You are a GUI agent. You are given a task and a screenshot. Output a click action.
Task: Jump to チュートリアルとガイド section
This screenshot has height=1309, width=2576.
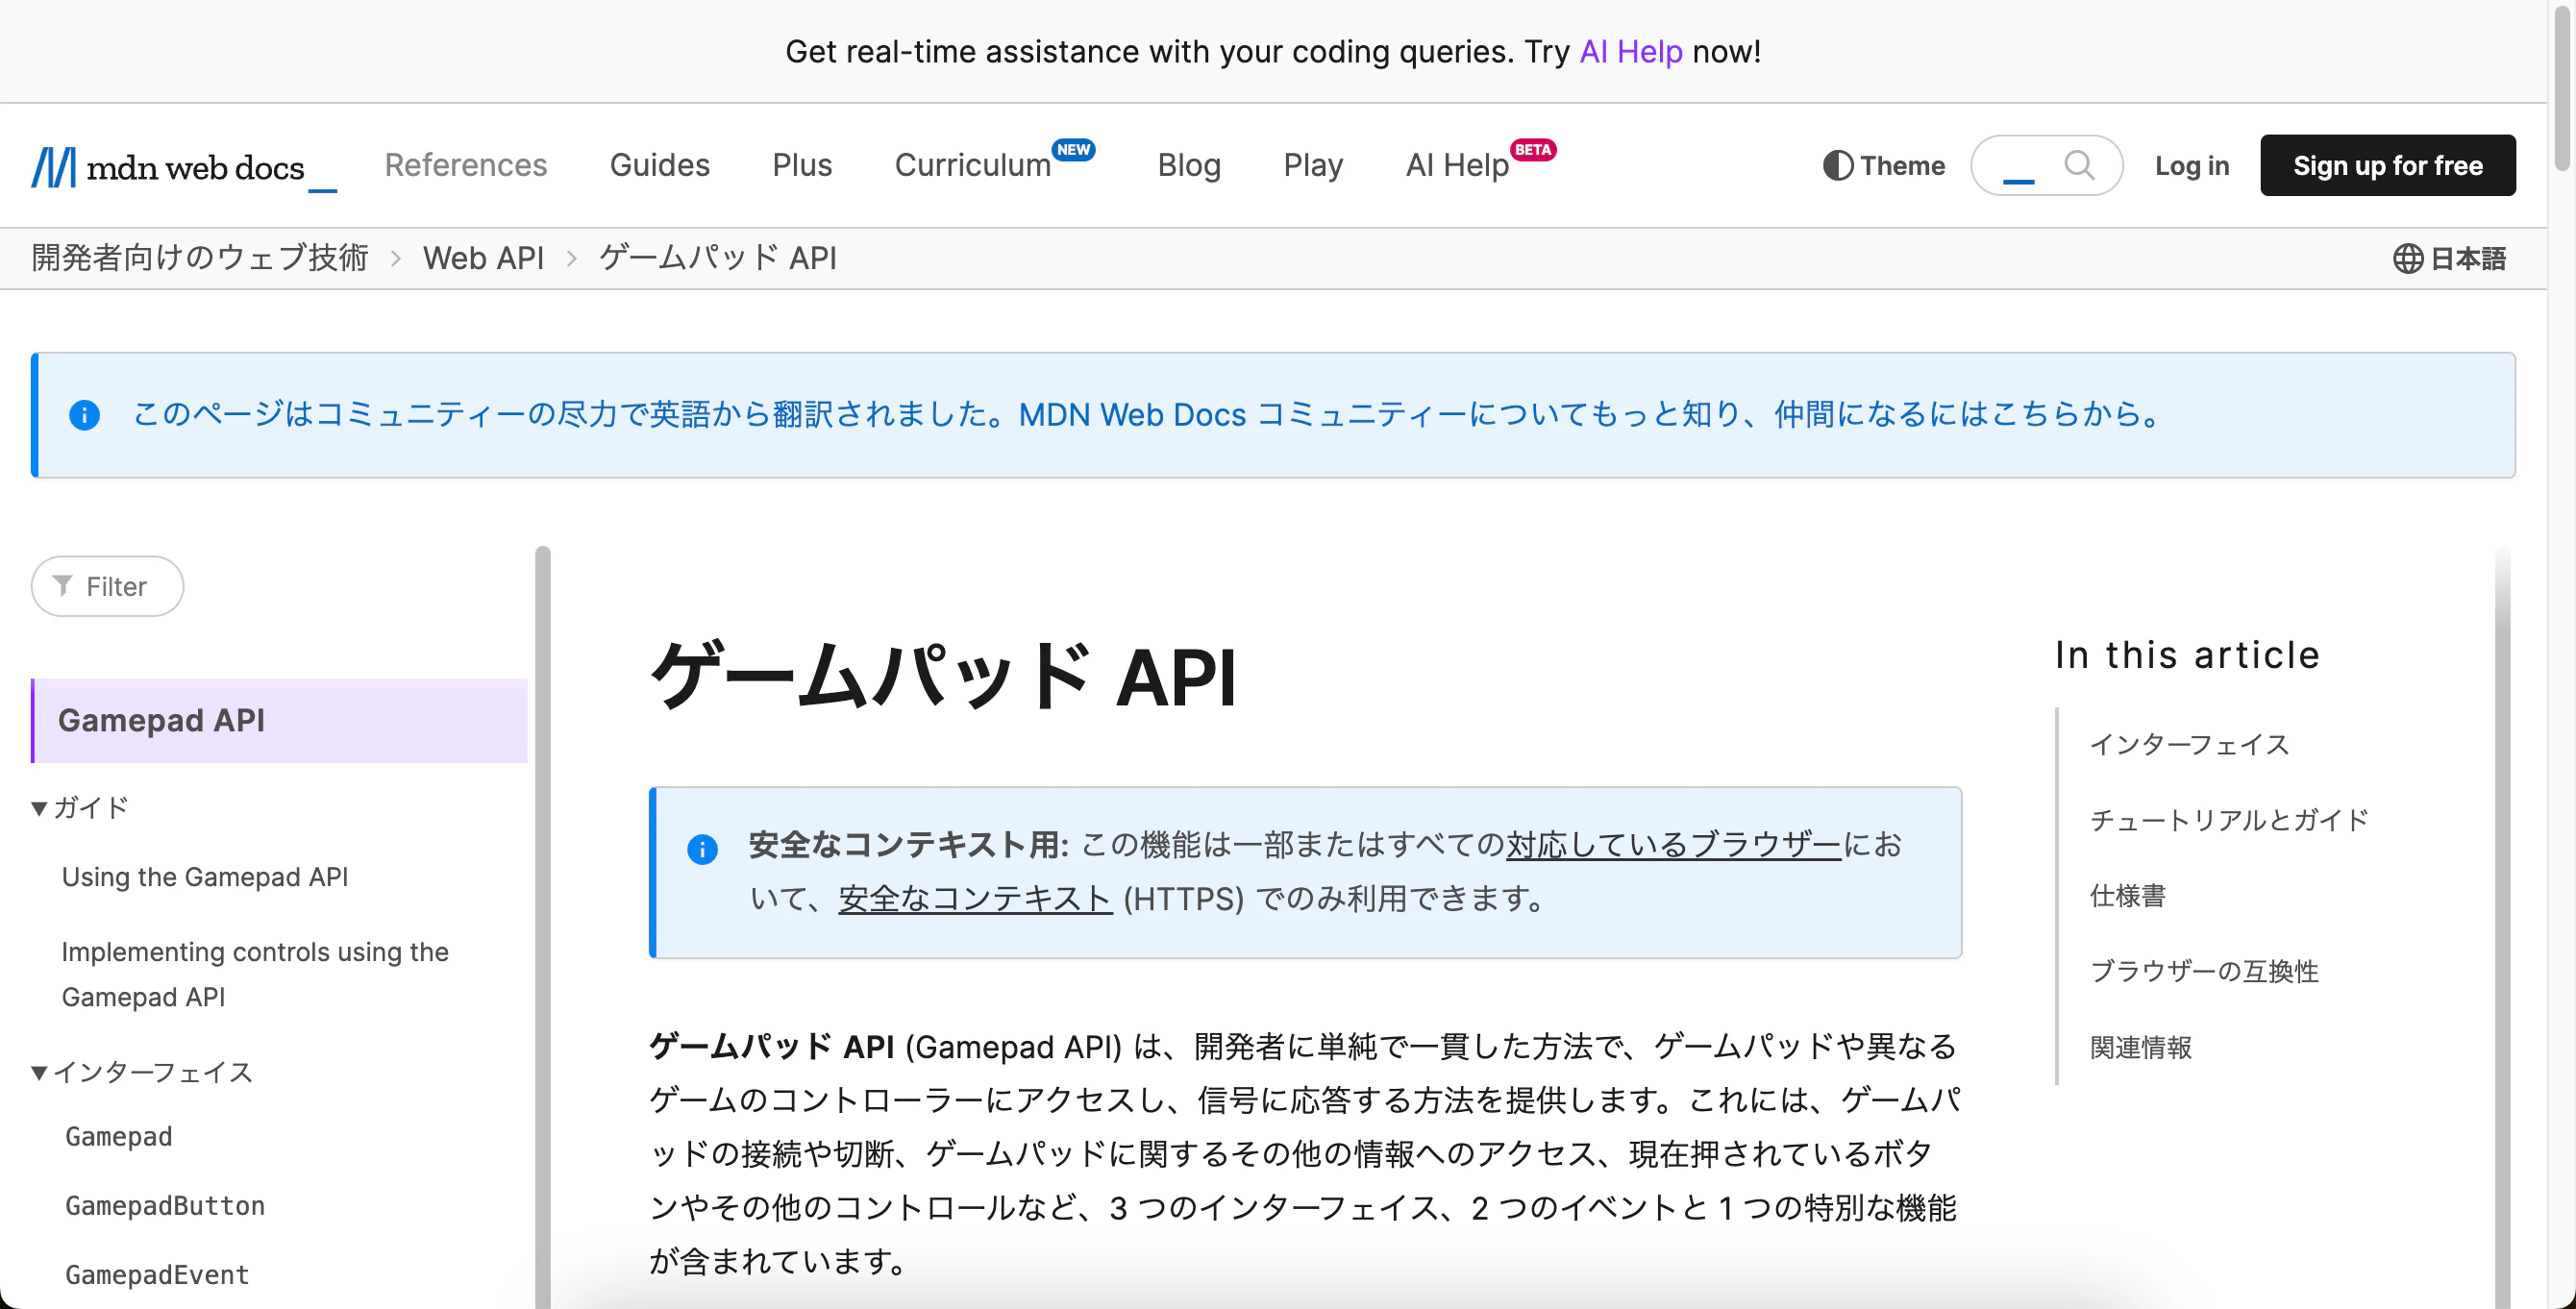click(x=2229, y=821)
